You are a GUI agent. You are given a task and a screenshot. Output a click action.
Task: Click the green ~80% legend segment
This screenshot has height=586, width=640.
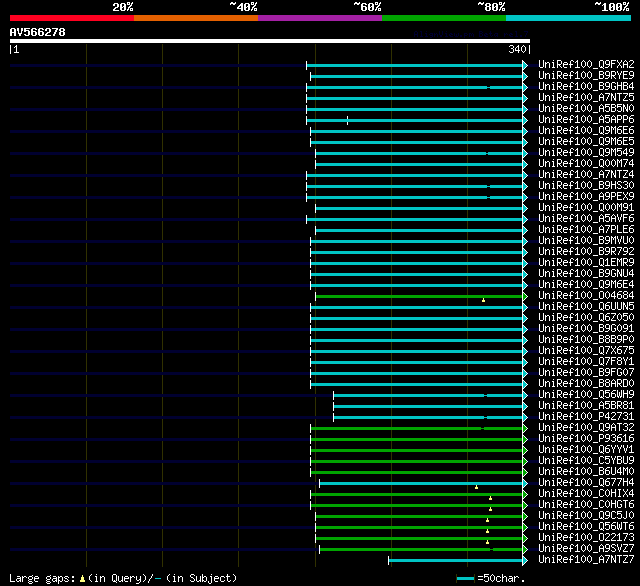pyautogui.click(x=444, y=18)
